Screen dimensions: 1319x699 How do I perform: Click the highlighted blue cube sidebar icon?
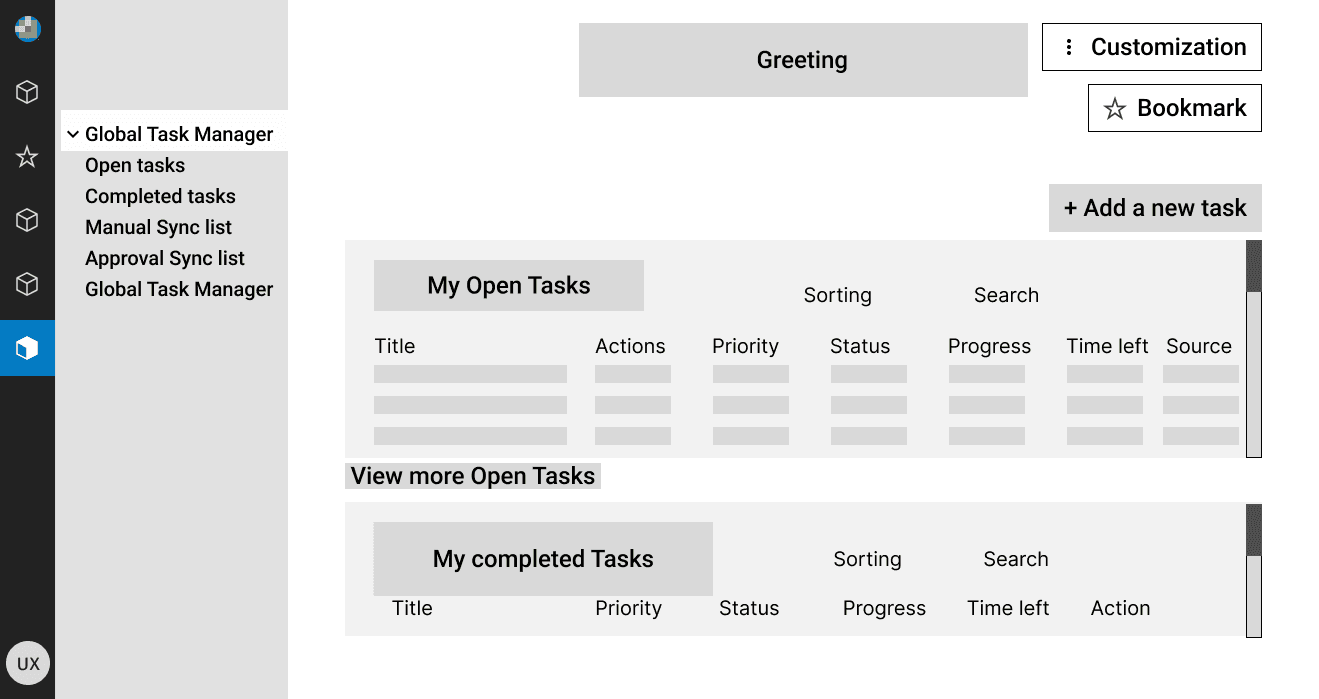[27, 348]
